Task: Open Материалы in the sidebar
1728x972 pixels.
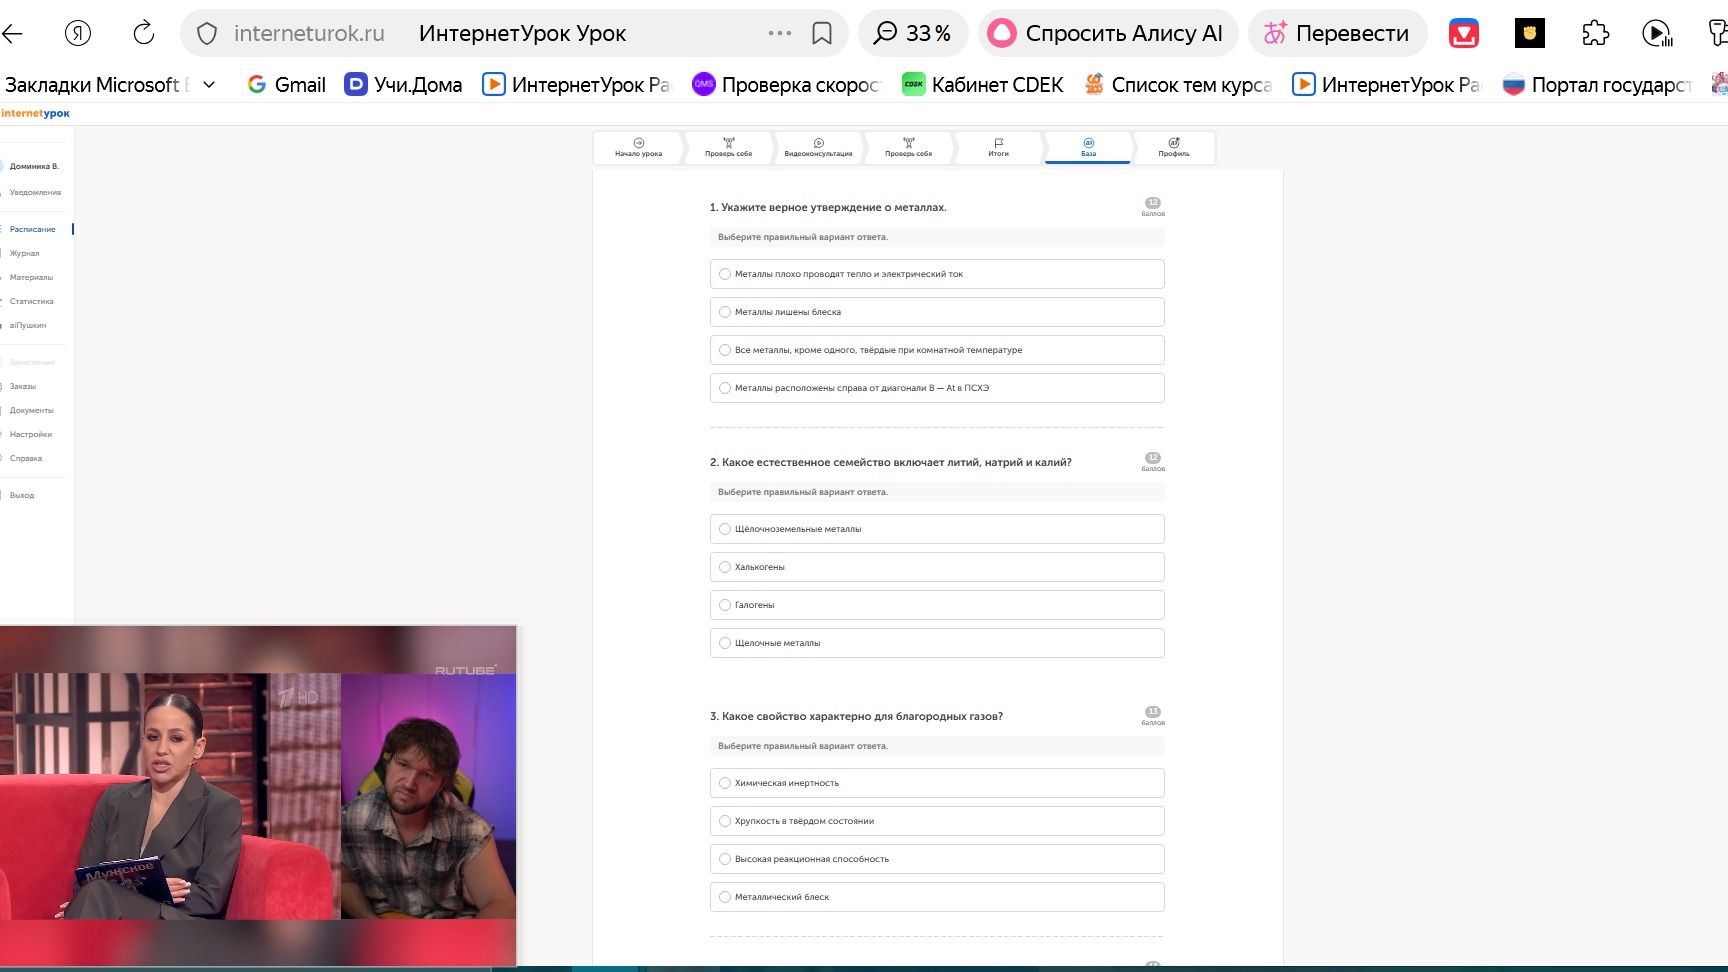Action: pyautogui.click(x=31, y=277)
